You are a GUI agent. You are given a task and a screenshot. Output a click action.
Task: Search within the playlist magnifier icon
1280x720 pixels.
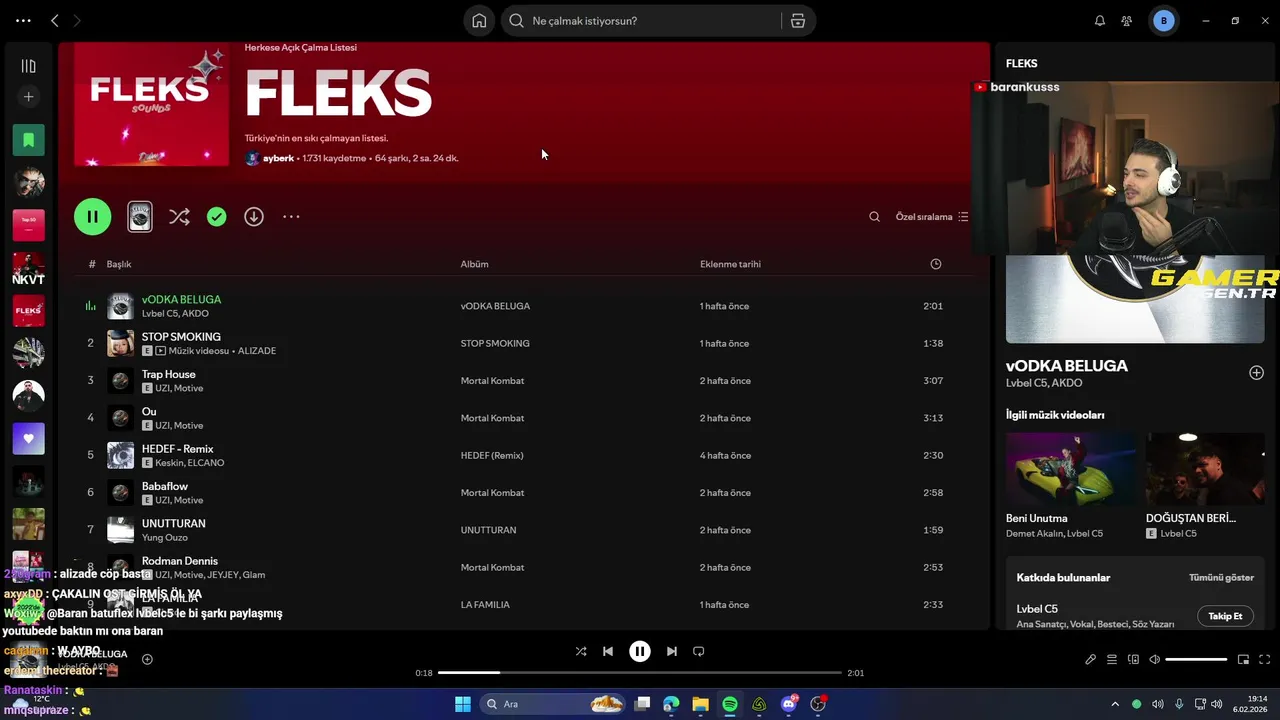point(874,216)
